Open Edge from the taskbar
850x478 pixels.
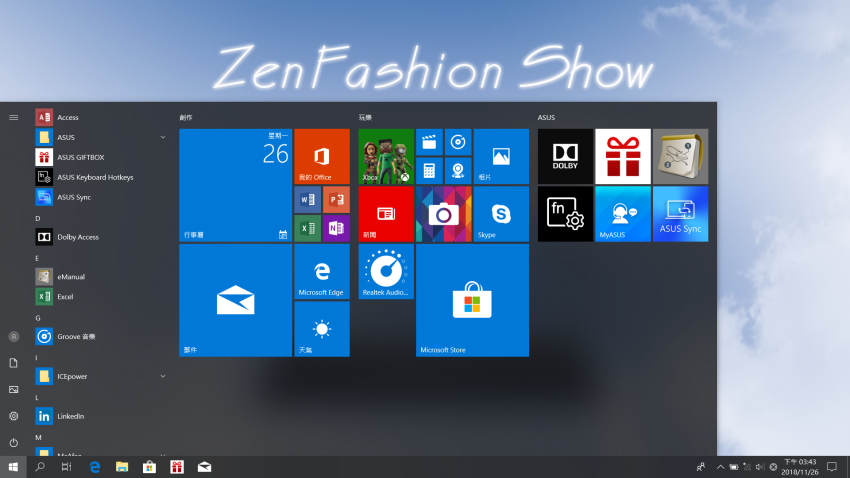[x=95, y=467]
